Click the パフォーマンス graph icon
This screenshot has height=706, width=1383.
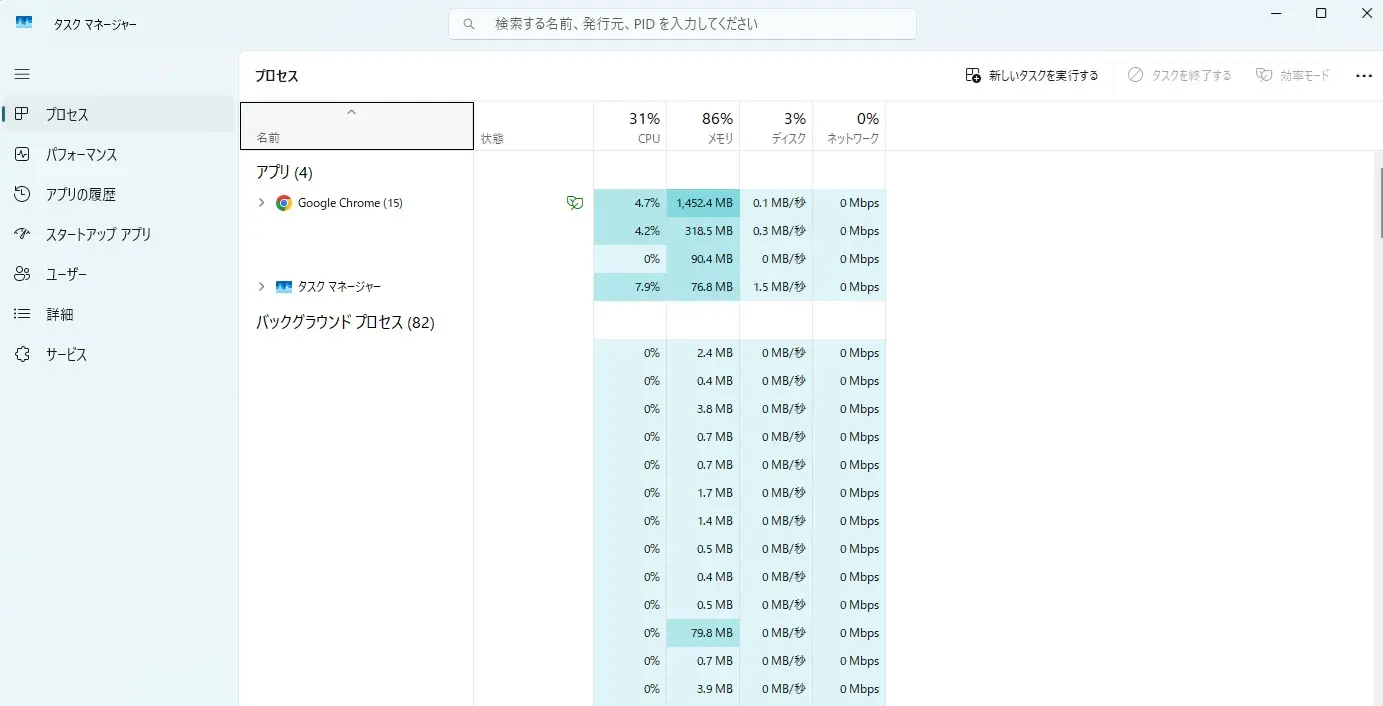point(22,154)
